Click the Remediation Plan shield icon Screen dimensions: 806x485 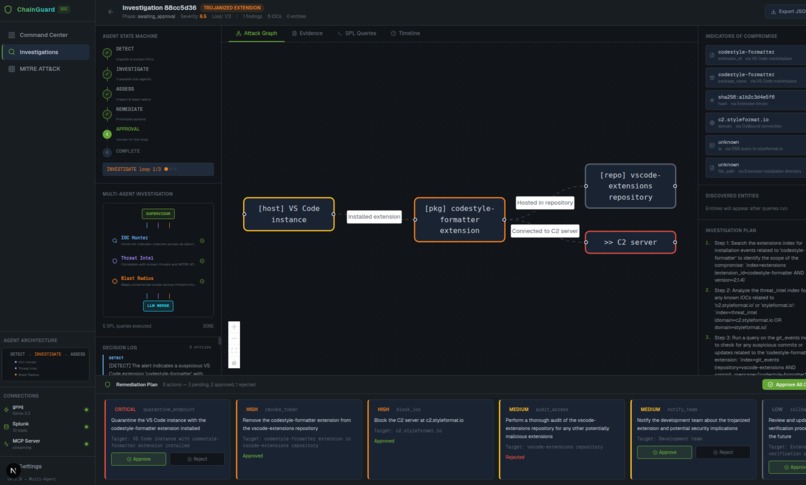[x=107, y=384]
